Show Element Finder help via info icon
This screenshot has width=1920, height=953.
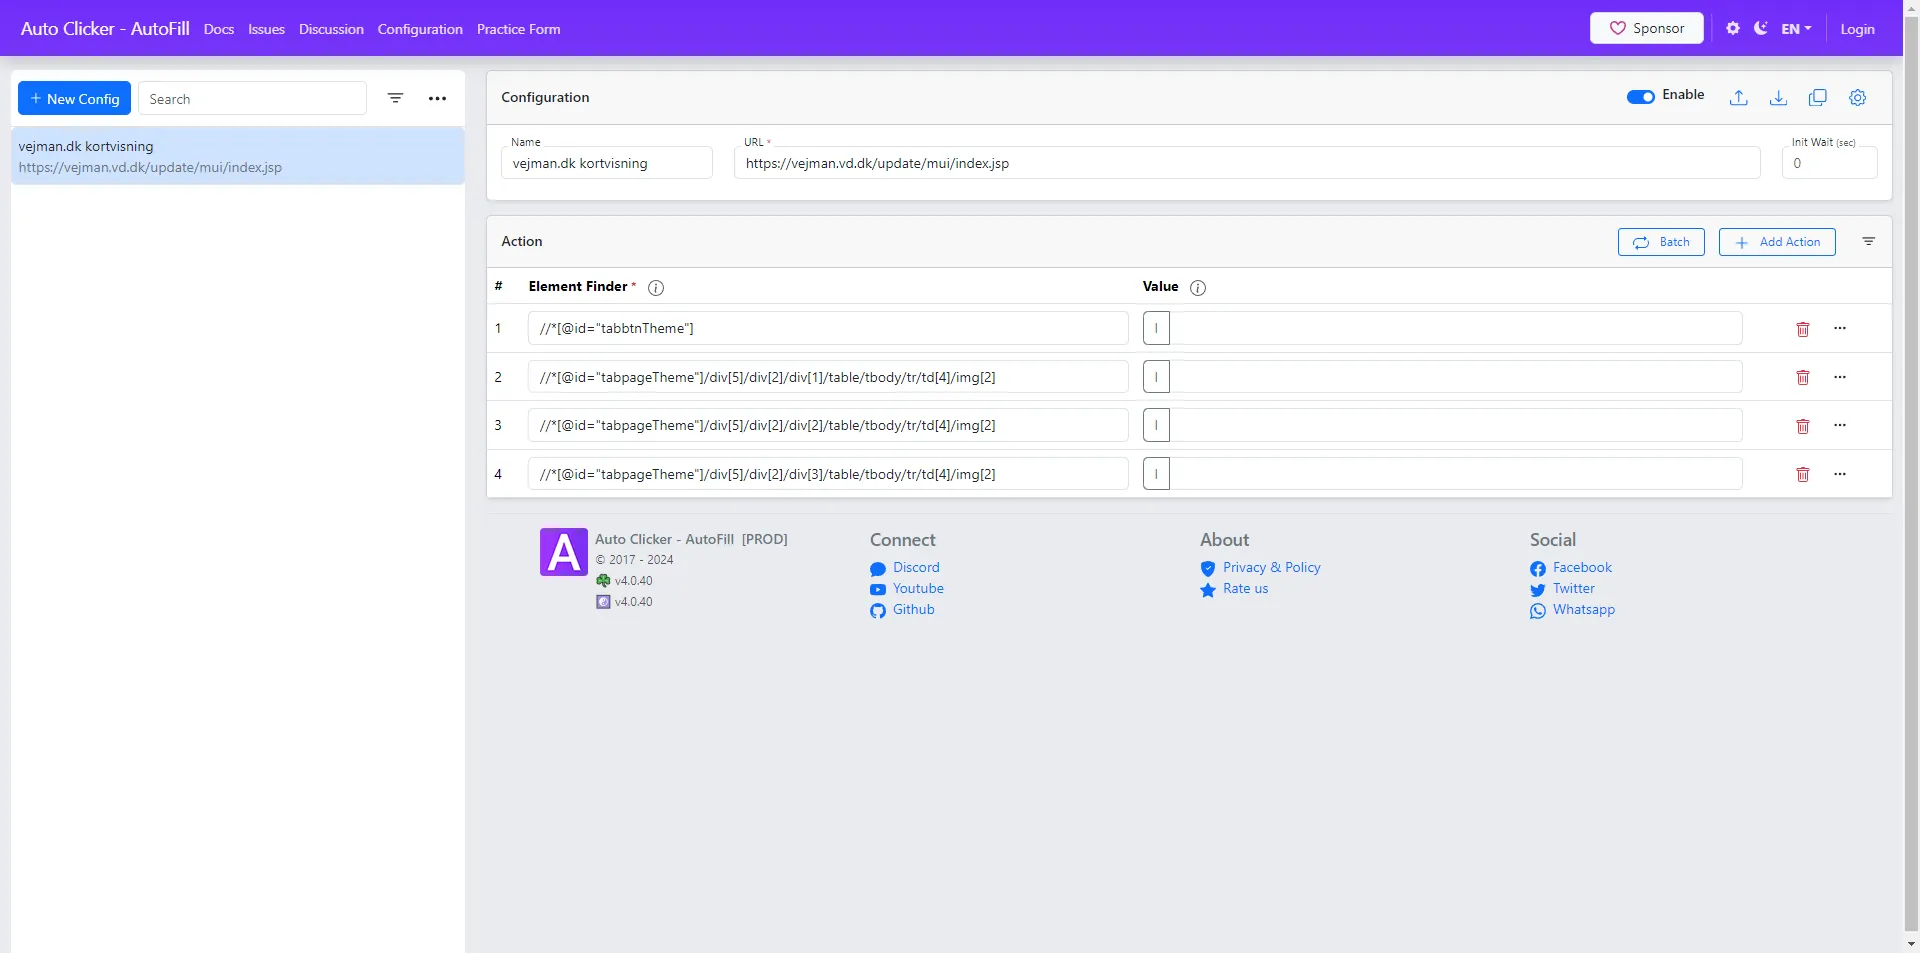655,288
